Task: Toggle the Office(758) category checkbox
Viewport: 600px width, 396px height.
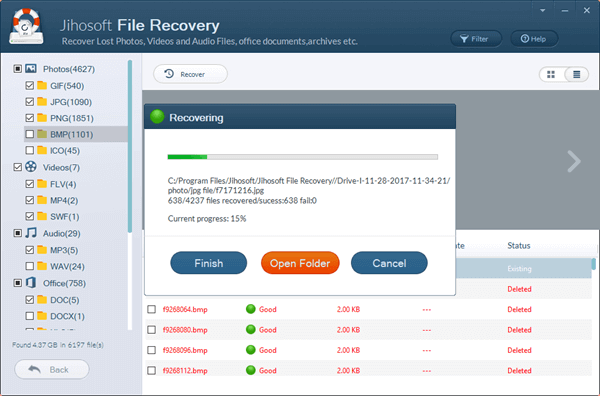Action: (18, 283)
